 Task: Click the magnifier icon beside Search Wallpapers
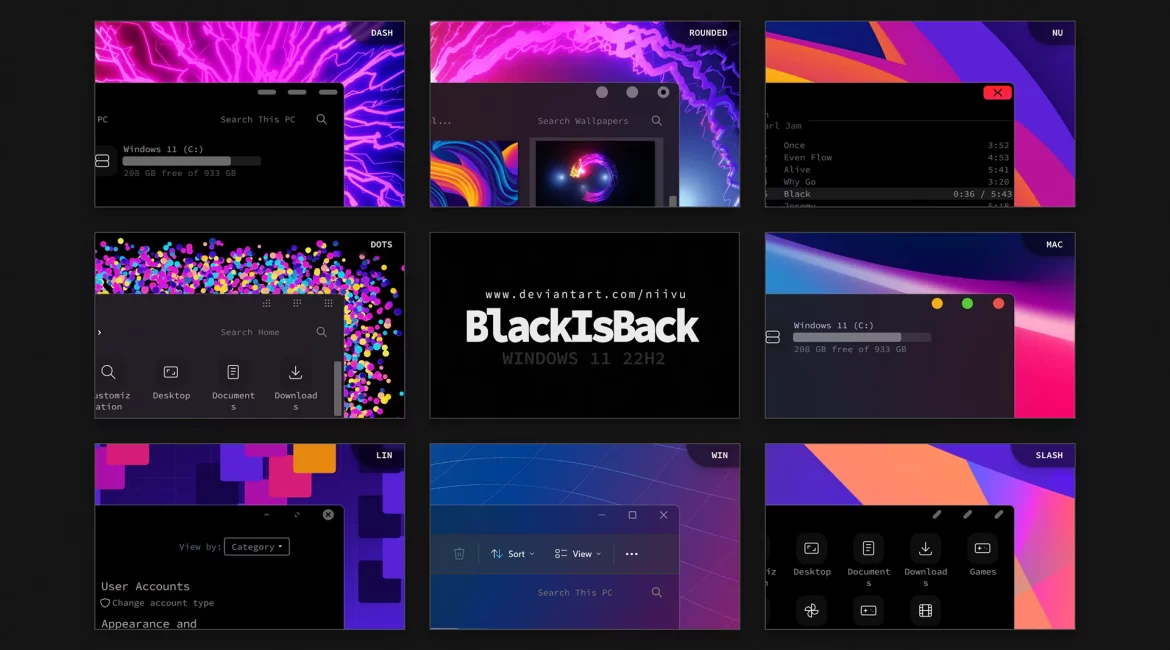click(x=657, y=121)
